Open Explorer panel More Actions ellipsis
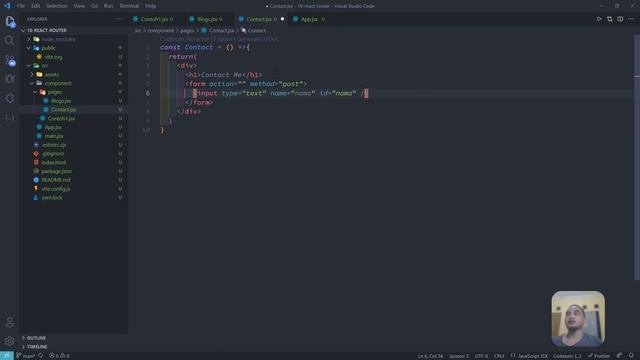 click(119, 19)
